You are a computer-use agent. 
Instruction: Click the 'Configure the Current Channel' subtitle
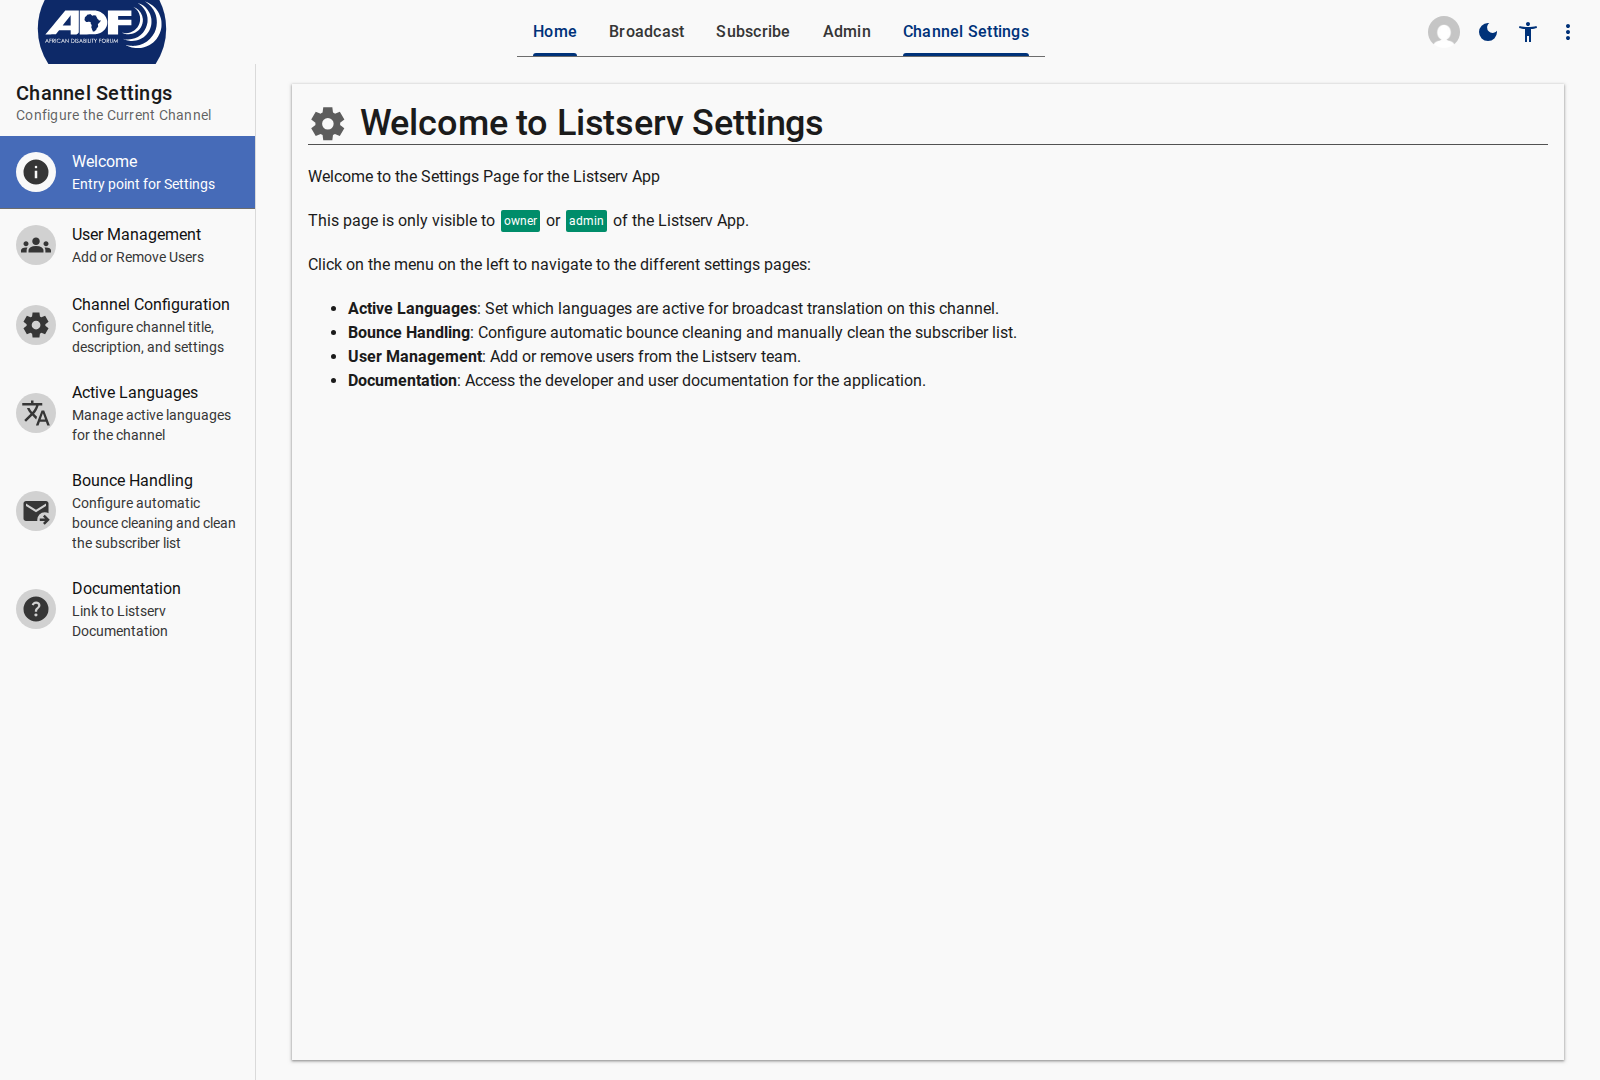113,115
